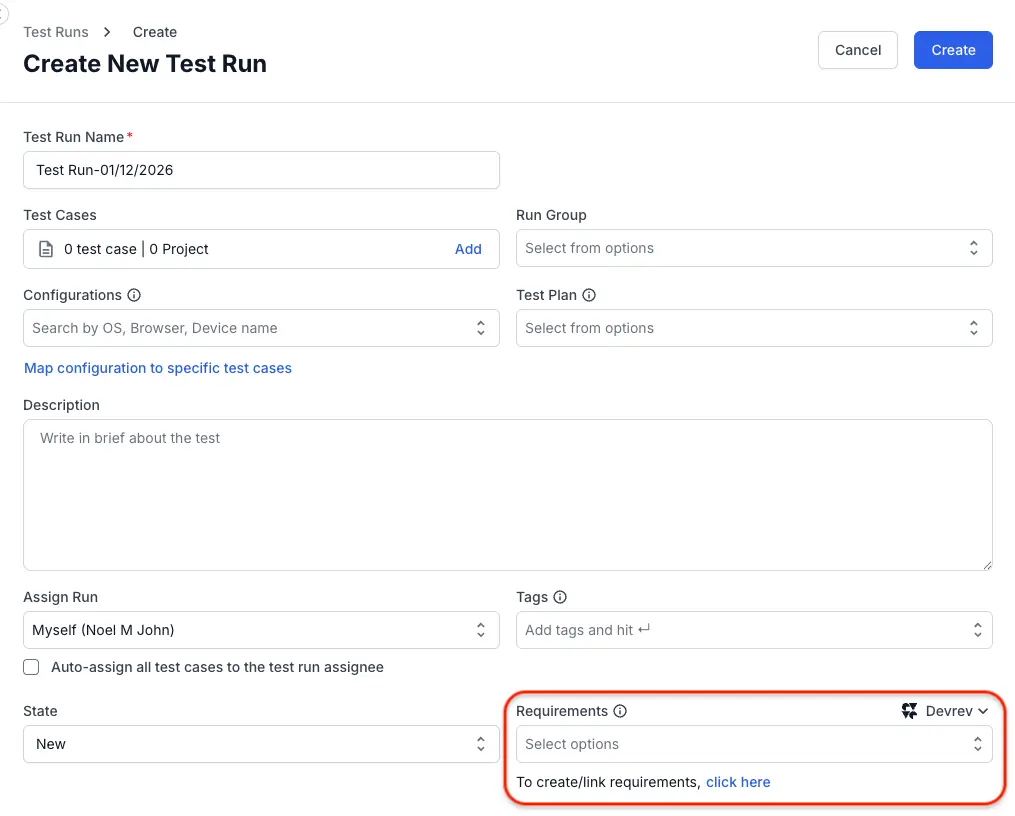Click the click here requirements link
Screen dimensions: 1015x816
coord(738,781)
